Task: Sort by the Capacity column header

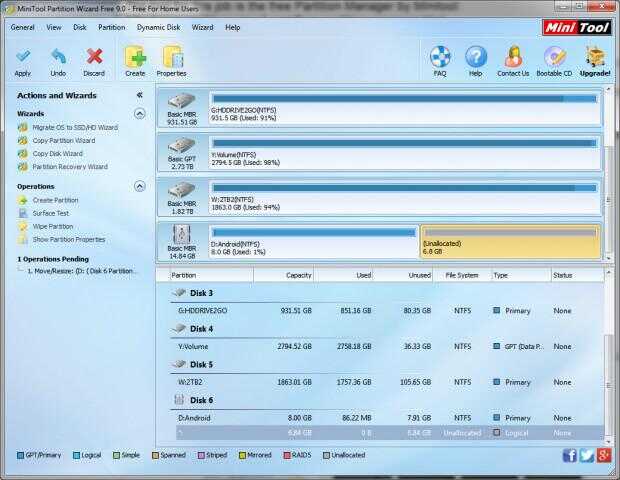Action: (284, 275)
